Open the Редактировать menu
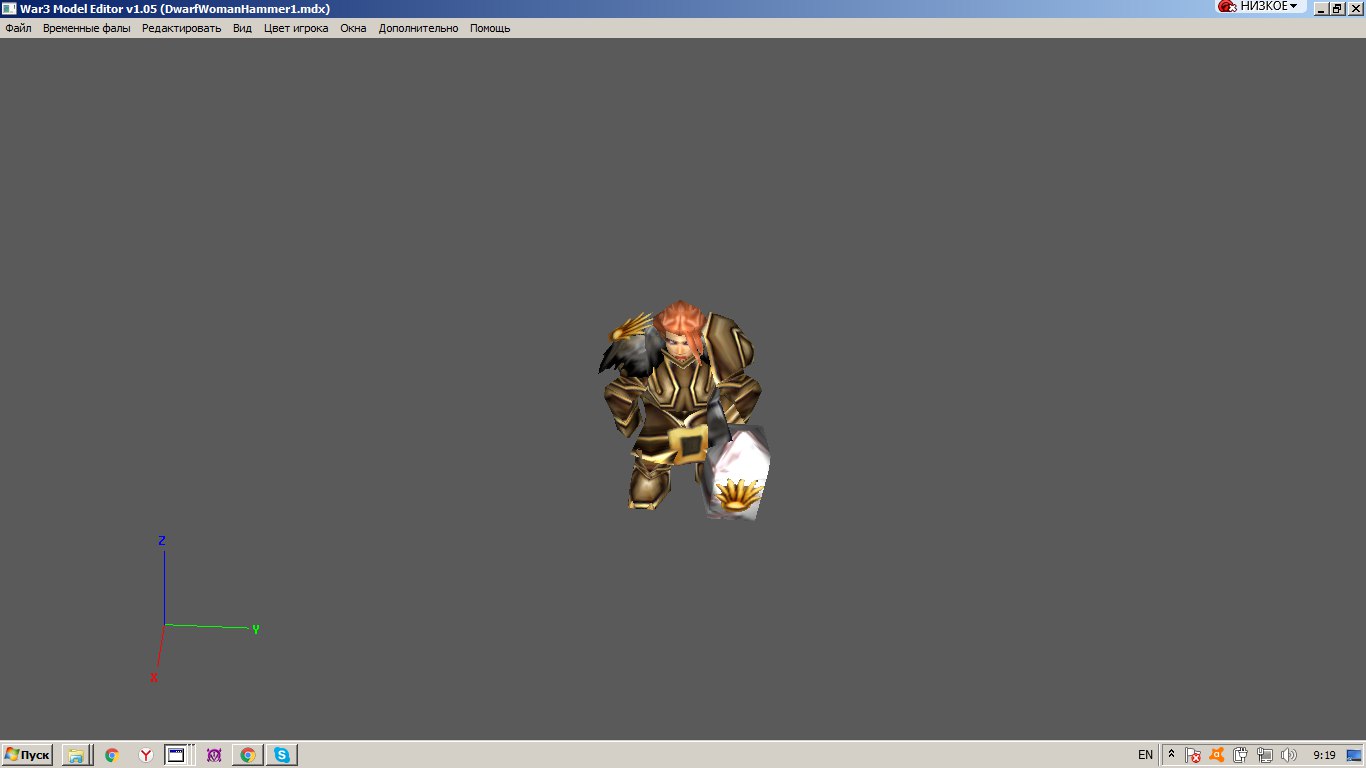 pos(181,28)
